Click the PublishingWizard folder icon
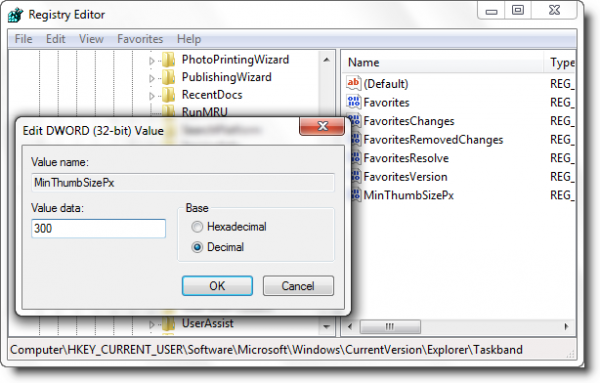The width and height of the screenshot is (600, 383). (x=169, y=77)
